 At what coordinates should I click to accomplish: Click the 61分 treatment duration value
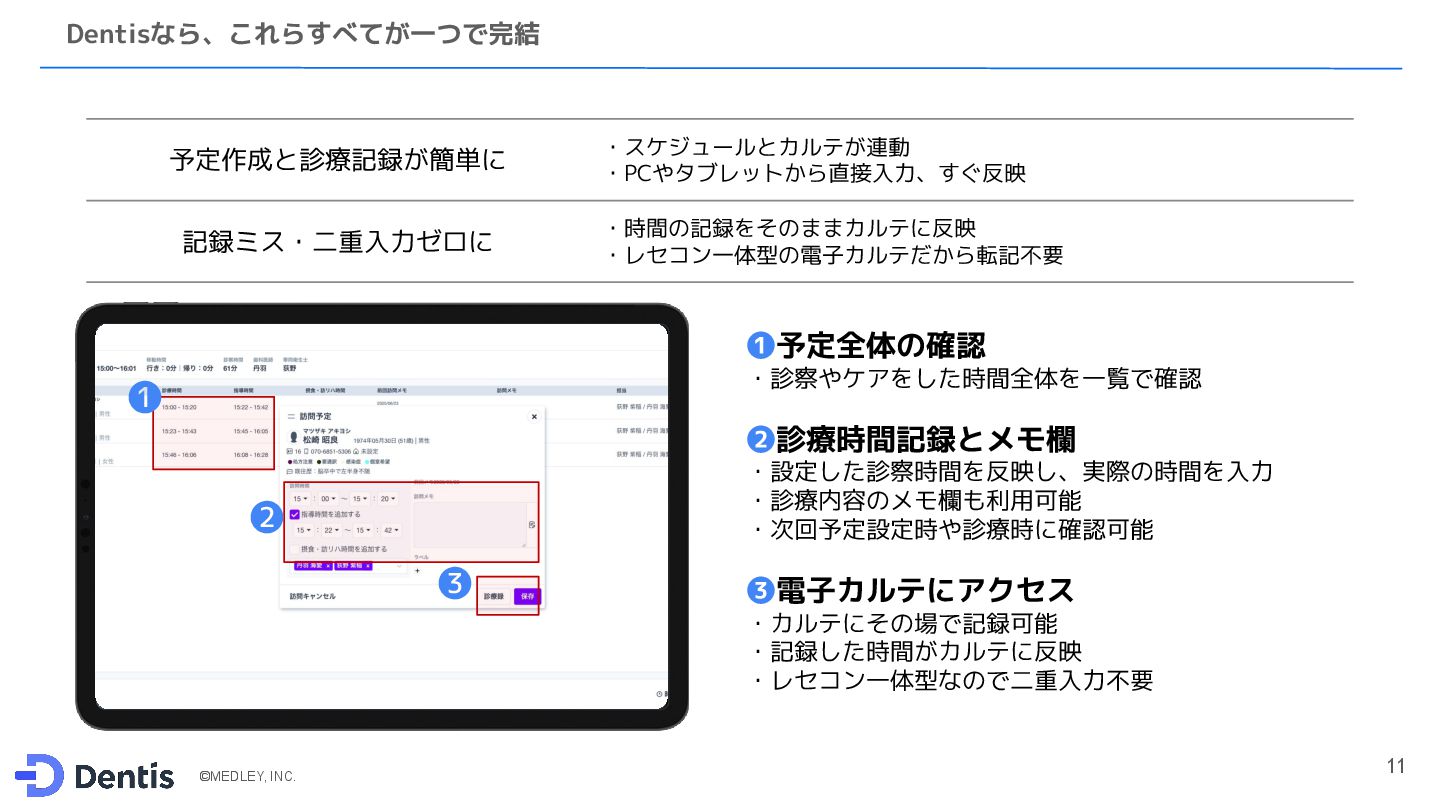click(230, 368)
